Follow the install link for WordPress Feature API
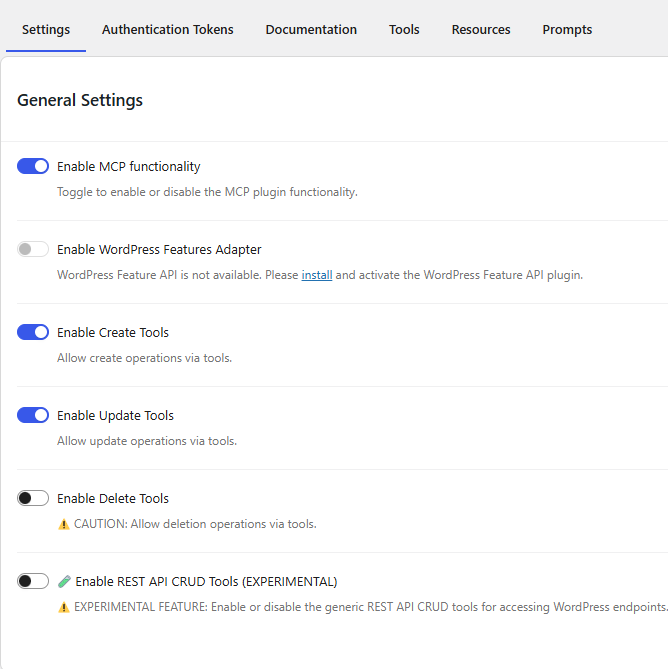Image resolution: width=668 pixels, height=669 pixels. pos(317,275)
